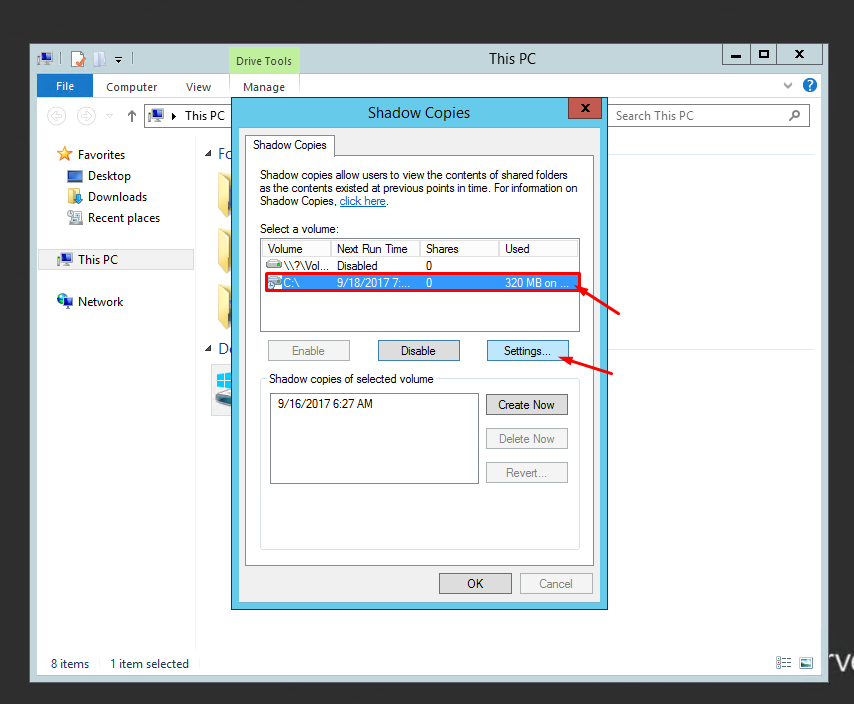Click the Downloads folder icon
The image size is (854, 704).
click(x=75, y=196)
